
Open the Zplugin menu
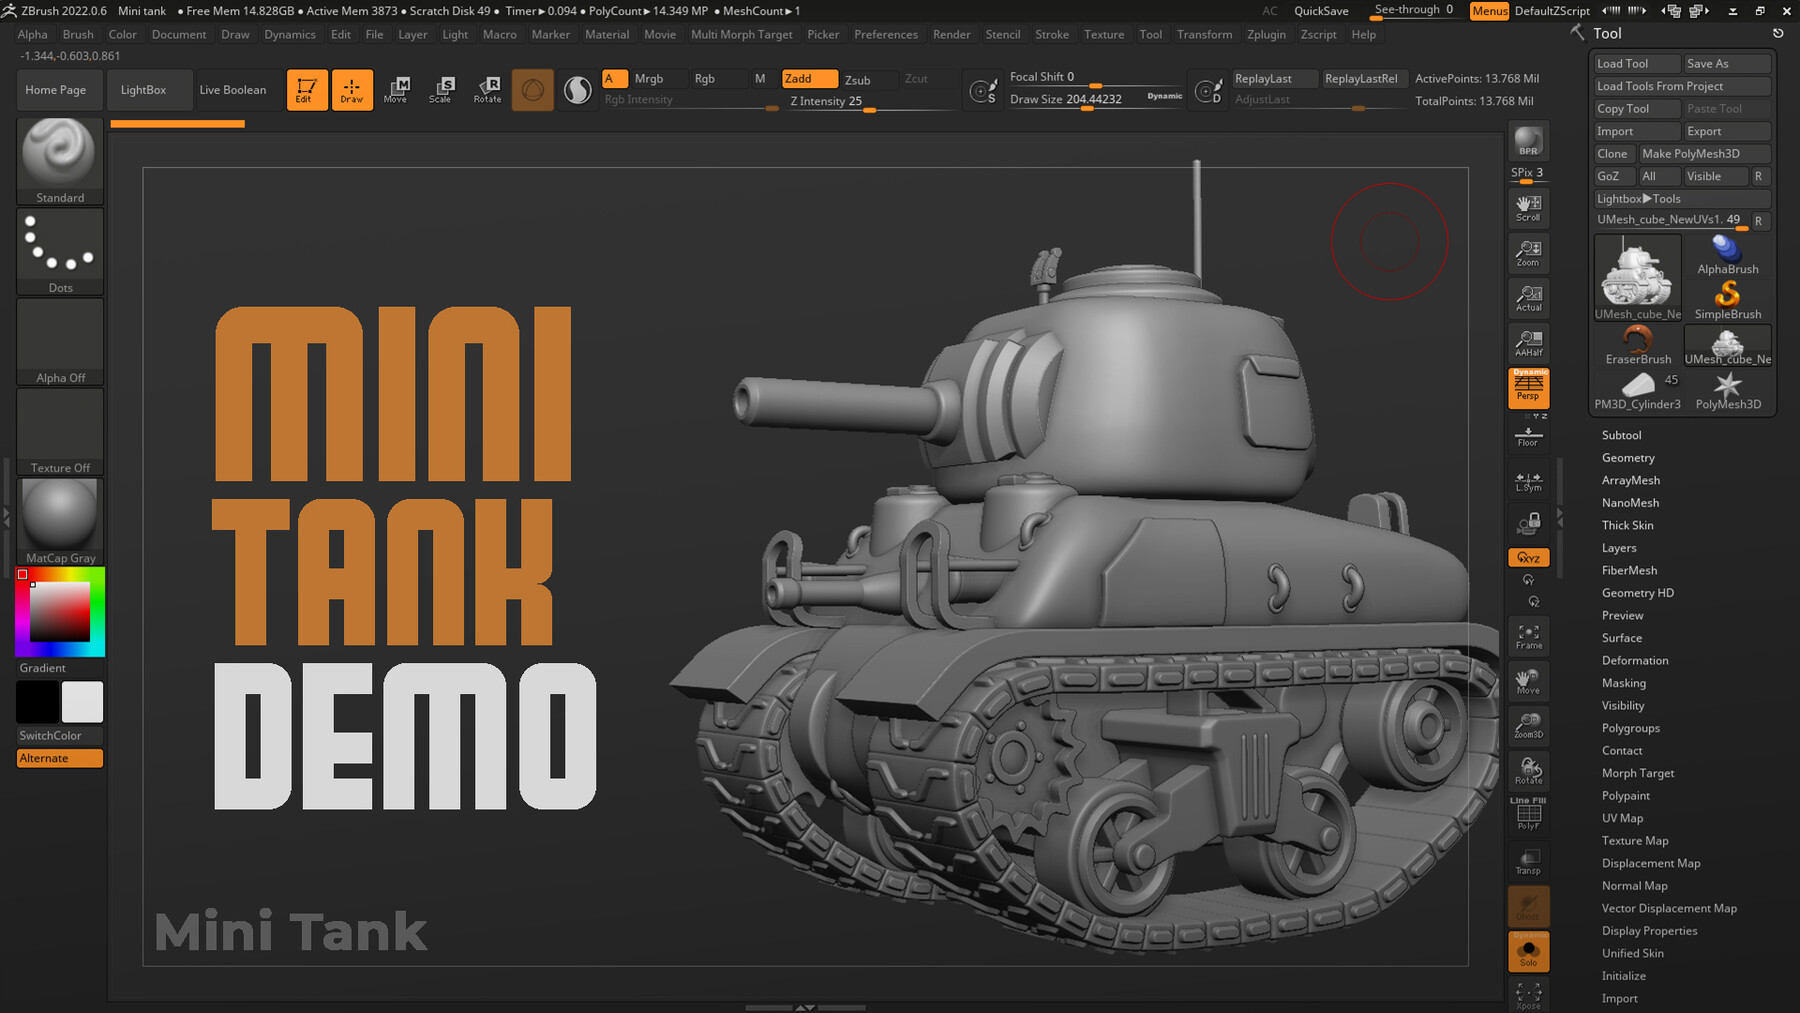click(1266, 34)
